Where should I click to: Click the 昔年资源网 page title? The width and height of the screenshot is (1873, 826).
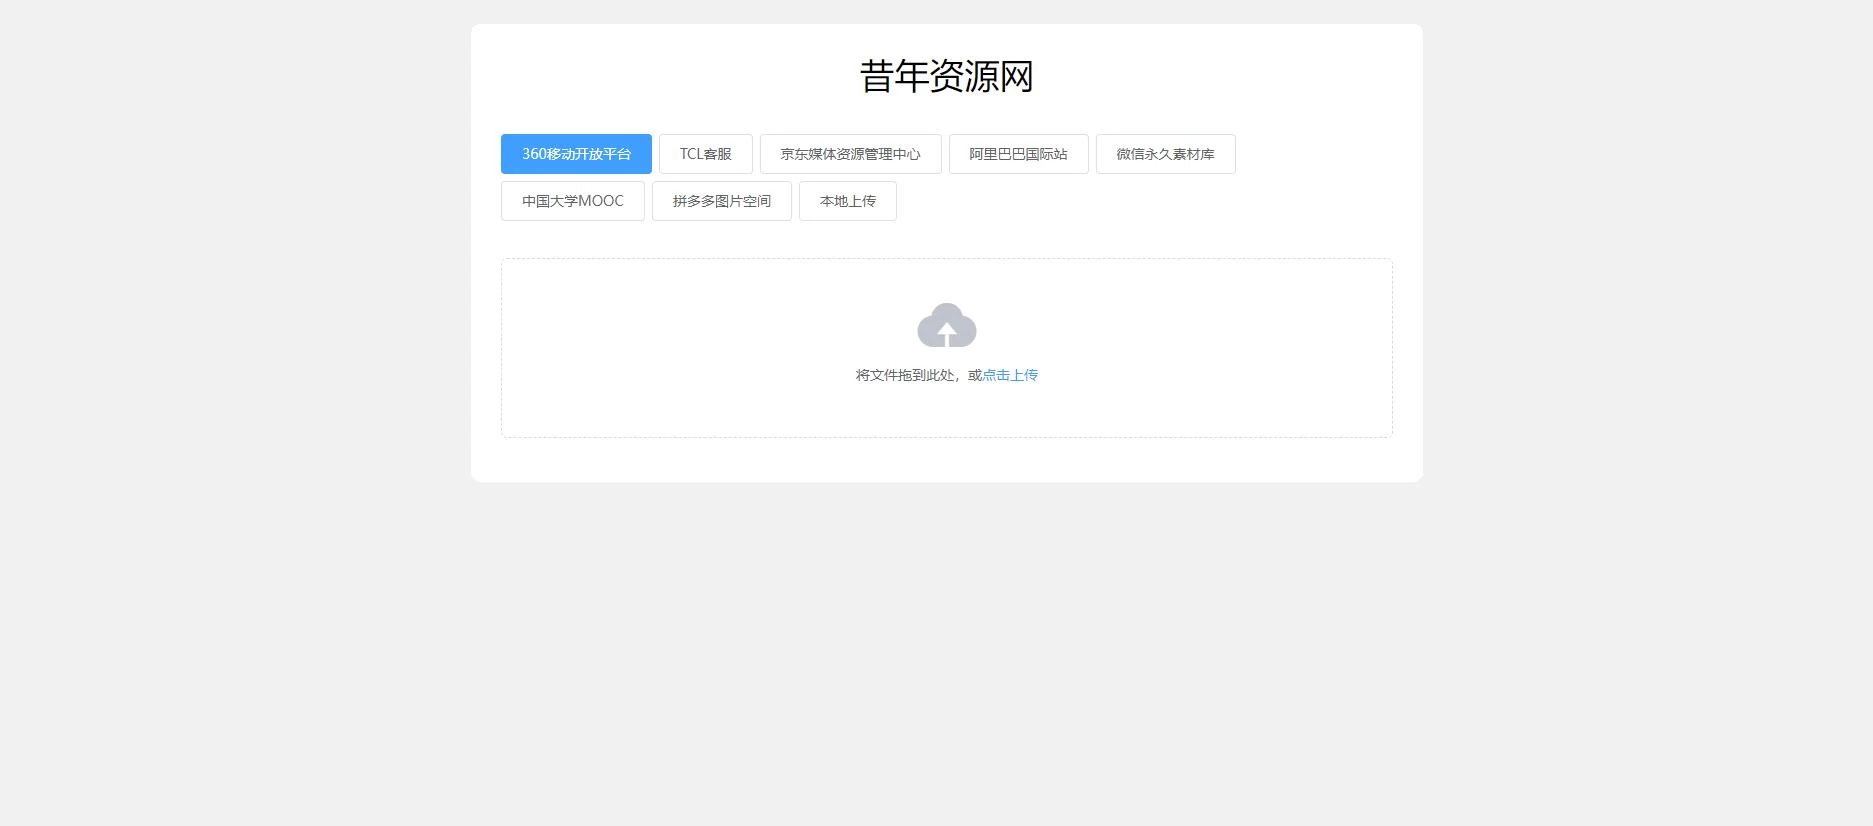(x=947, y=77)
